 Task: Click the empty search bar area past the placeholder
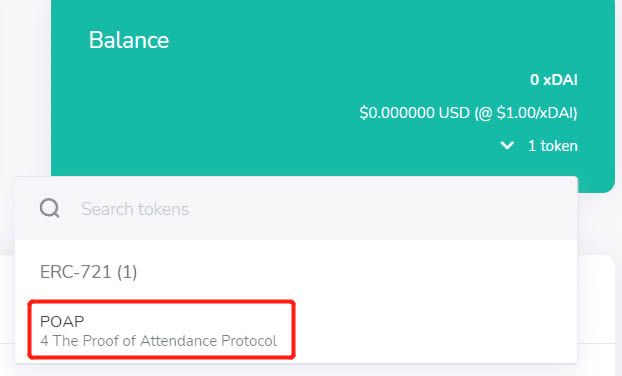coord(377,209)
